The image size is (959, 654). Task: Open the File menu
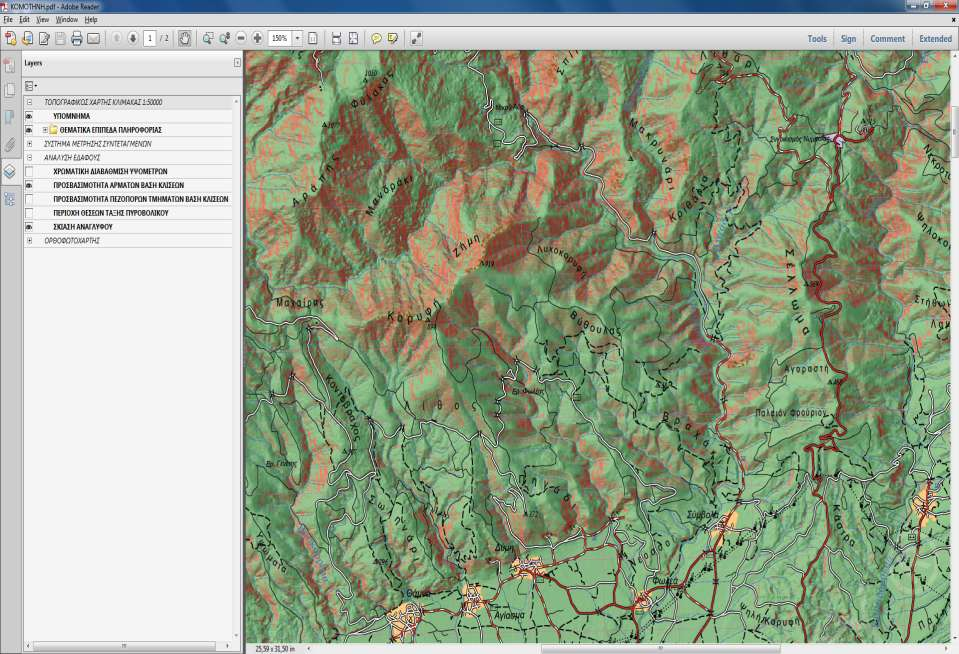(8, 20)
